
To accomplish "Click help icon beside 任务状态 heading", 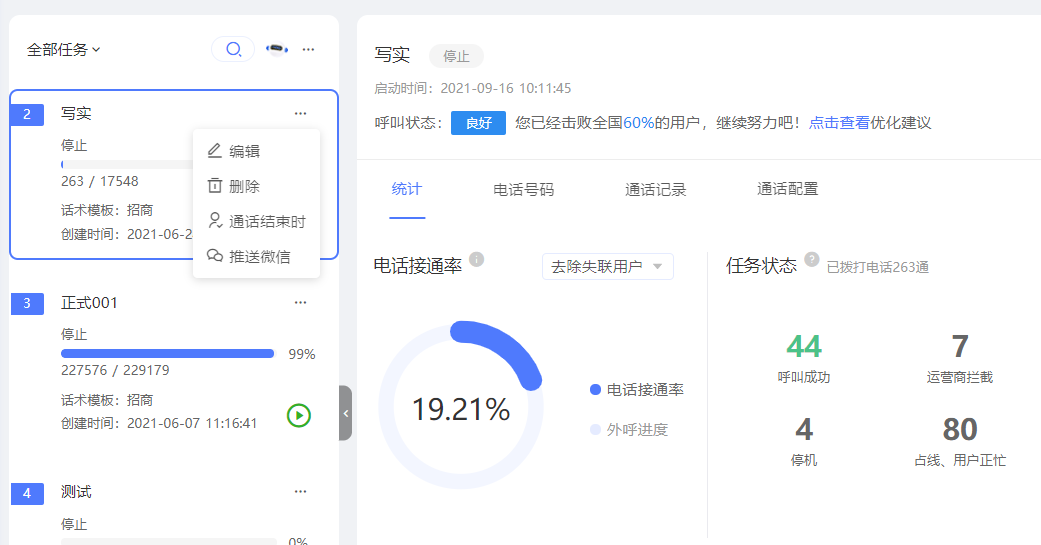I will (x=811, y=260).
